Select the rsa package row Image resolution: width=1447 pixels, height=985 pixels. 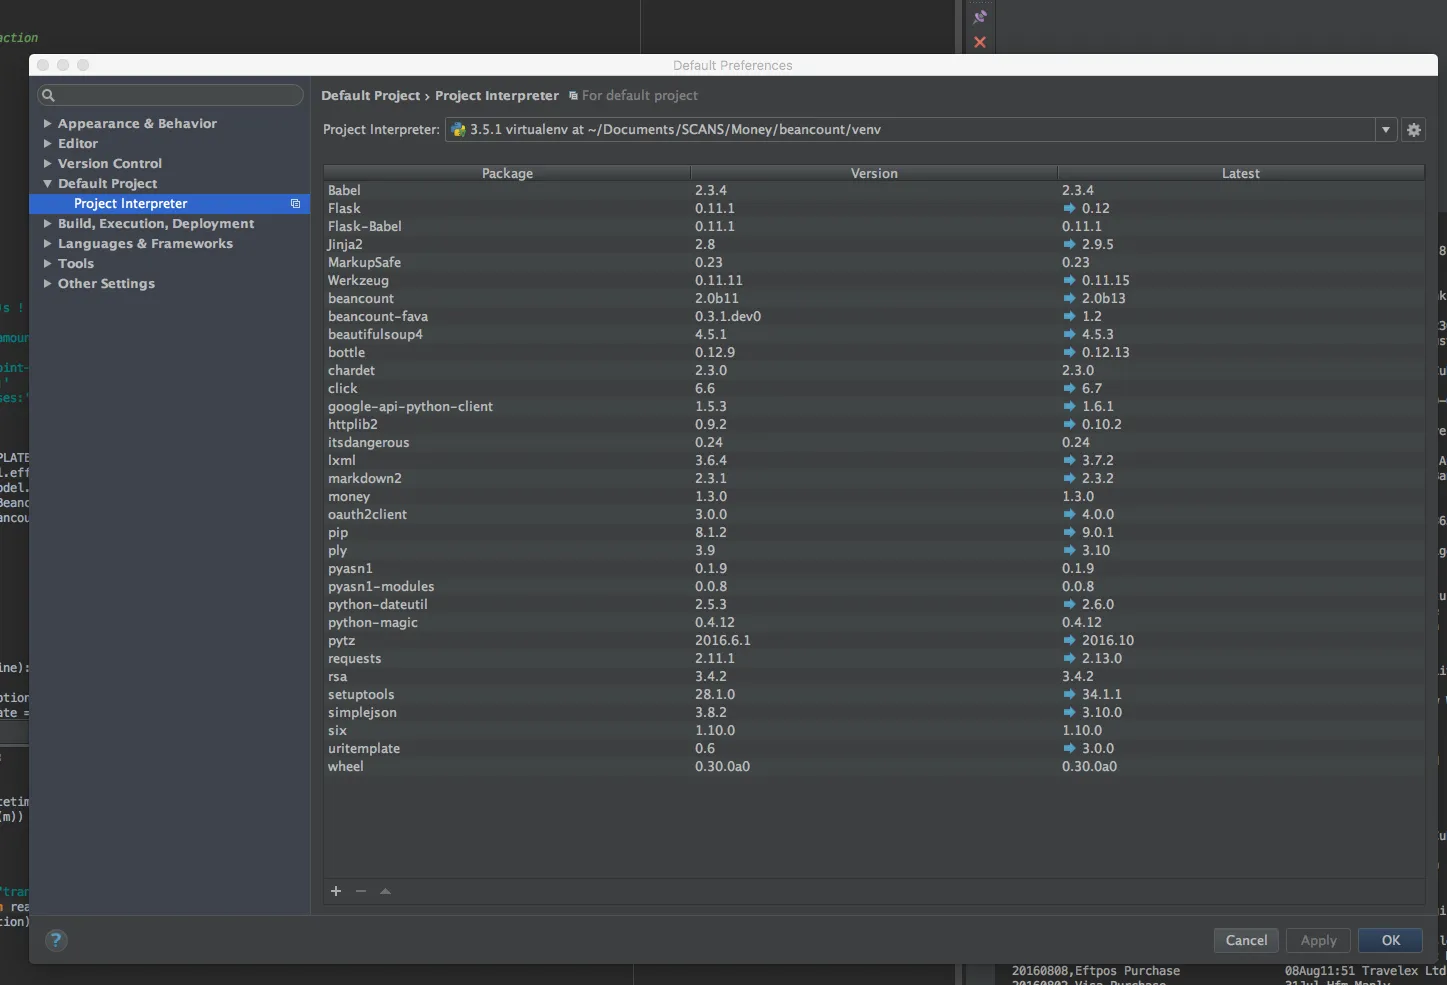click(x=874, y=676)
